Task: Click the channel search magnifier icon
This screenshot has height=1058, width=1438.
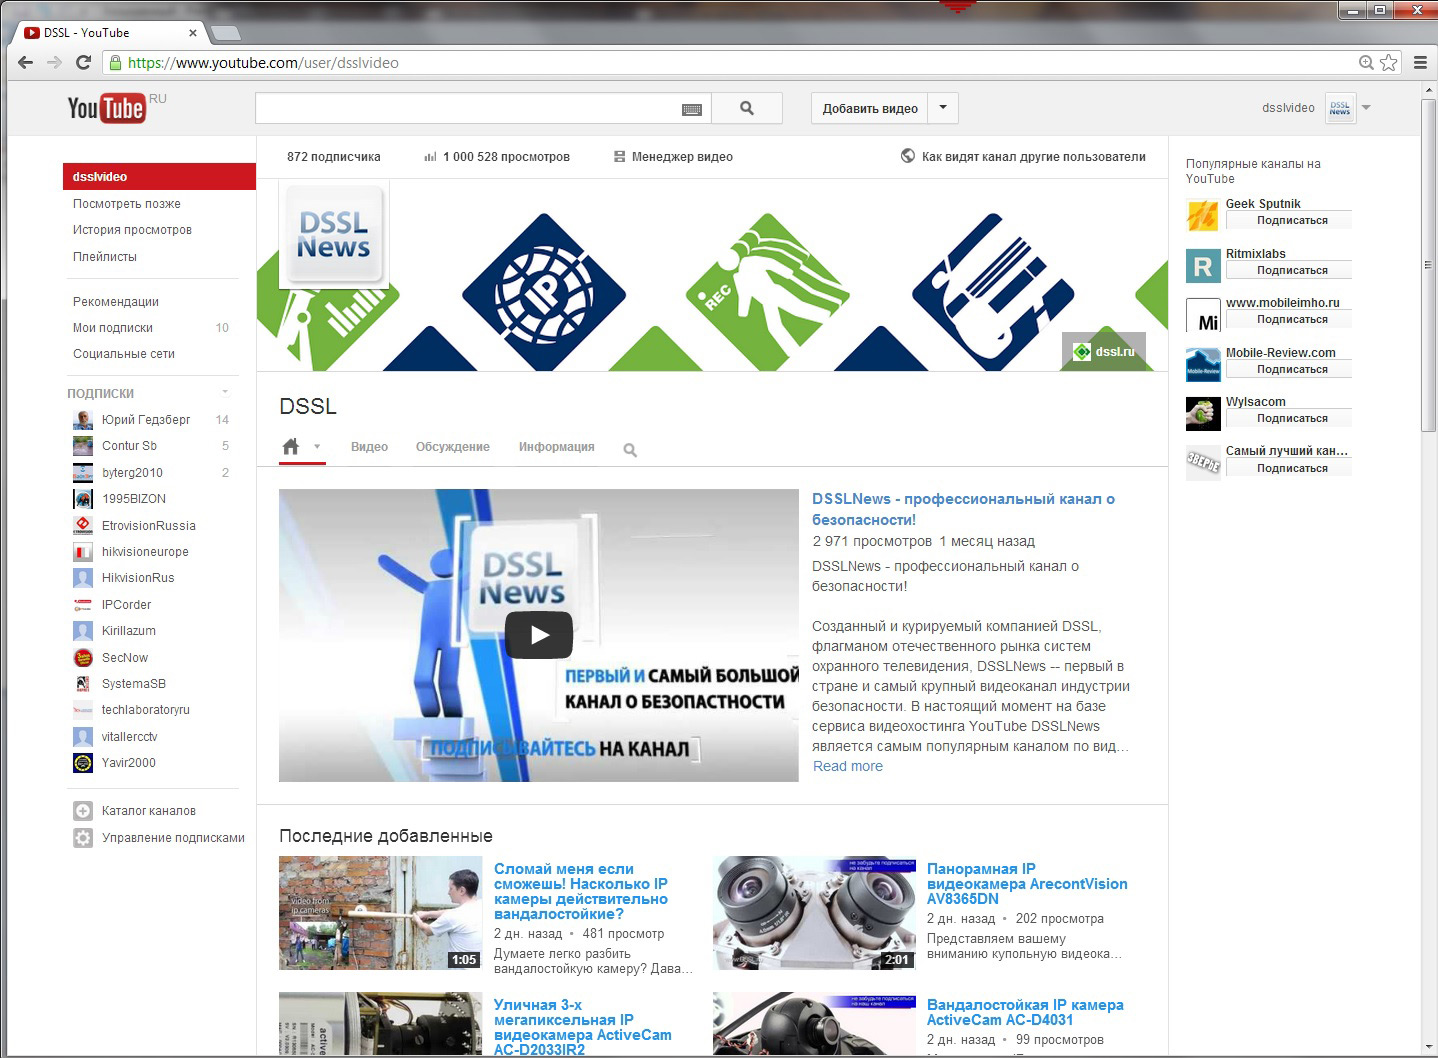Action: point(630,450)
